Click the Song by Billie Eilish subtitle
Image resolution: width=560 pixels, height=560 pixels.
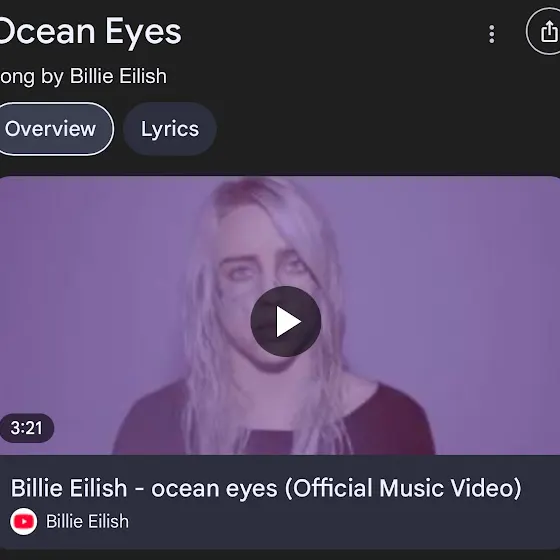(x=83, y=76)
